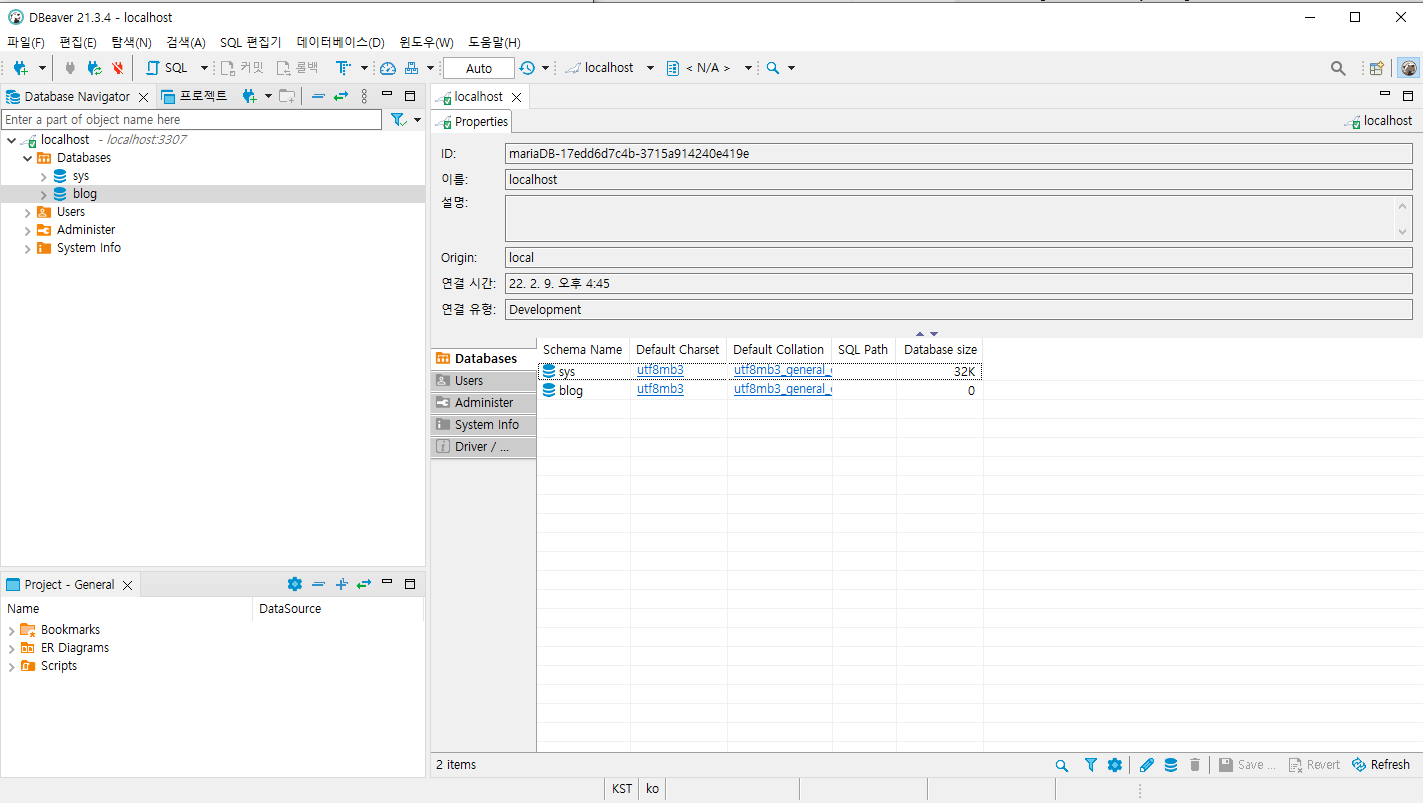The height and width of the screenshot is (803, 1423).
Task: Click the Database size column header
Action: pyautogui.click(x=940, y=349)
